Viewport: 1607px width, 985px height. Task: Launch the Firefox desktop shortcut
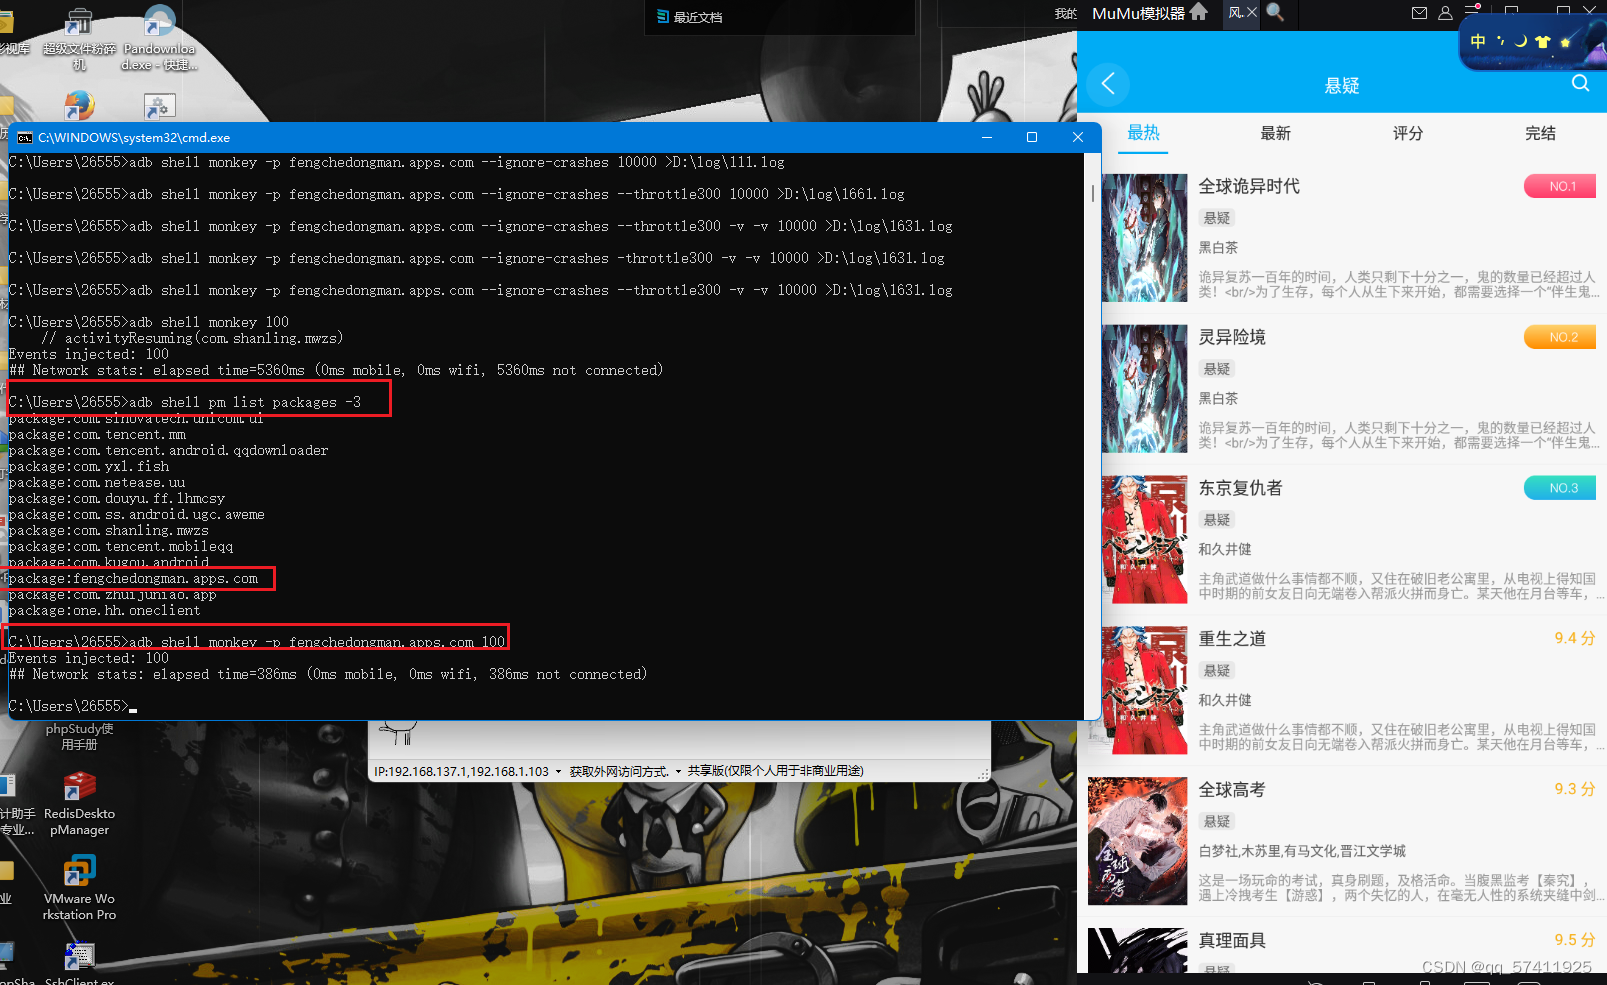click(x=79, y=105)
